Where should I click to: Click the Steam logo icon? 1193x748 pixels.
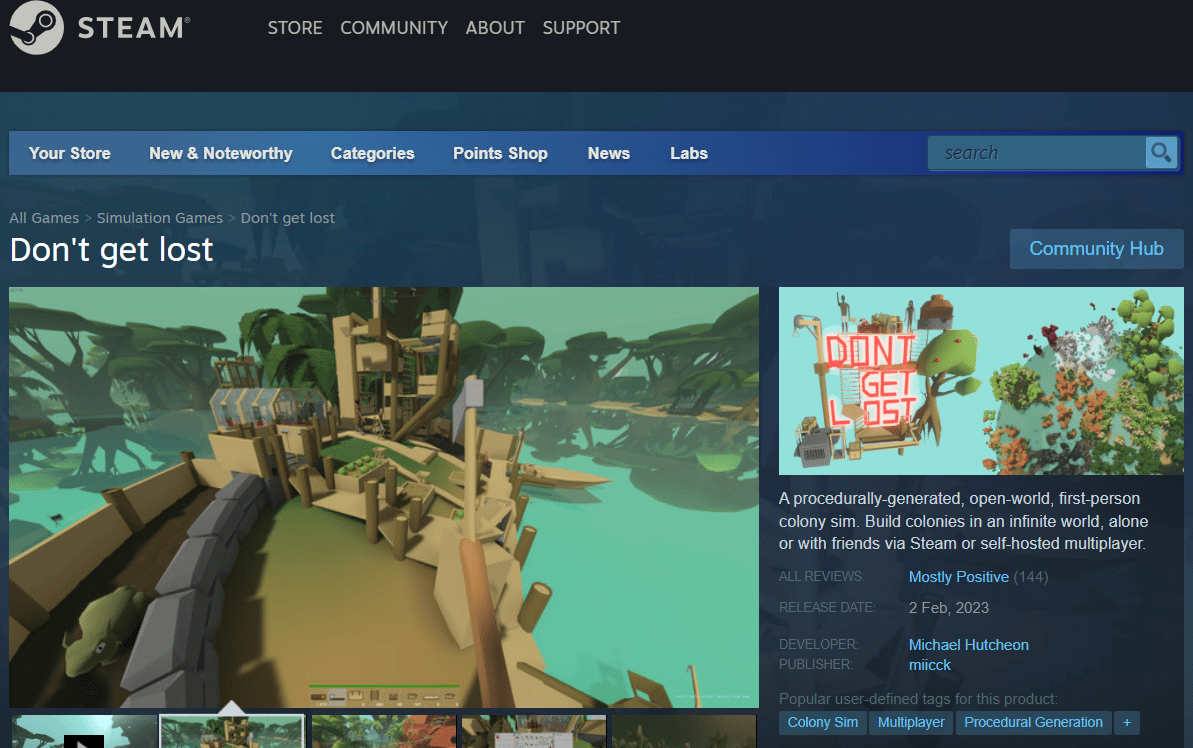[36, 27]
